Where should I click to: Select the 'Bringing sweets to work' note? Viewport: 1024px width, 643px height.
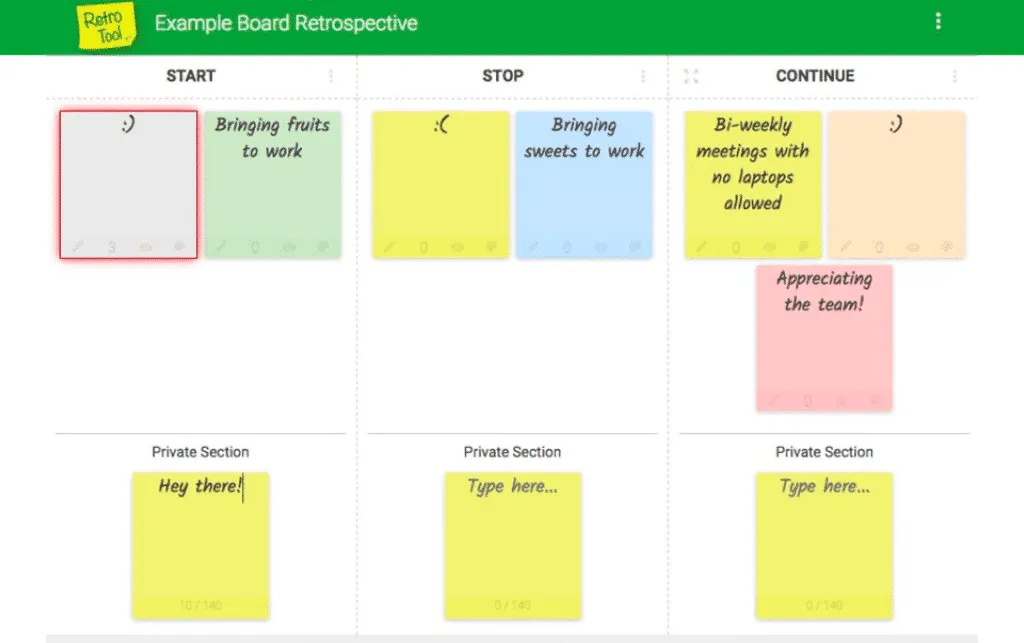pyautogui.click(x=584, y=184)
